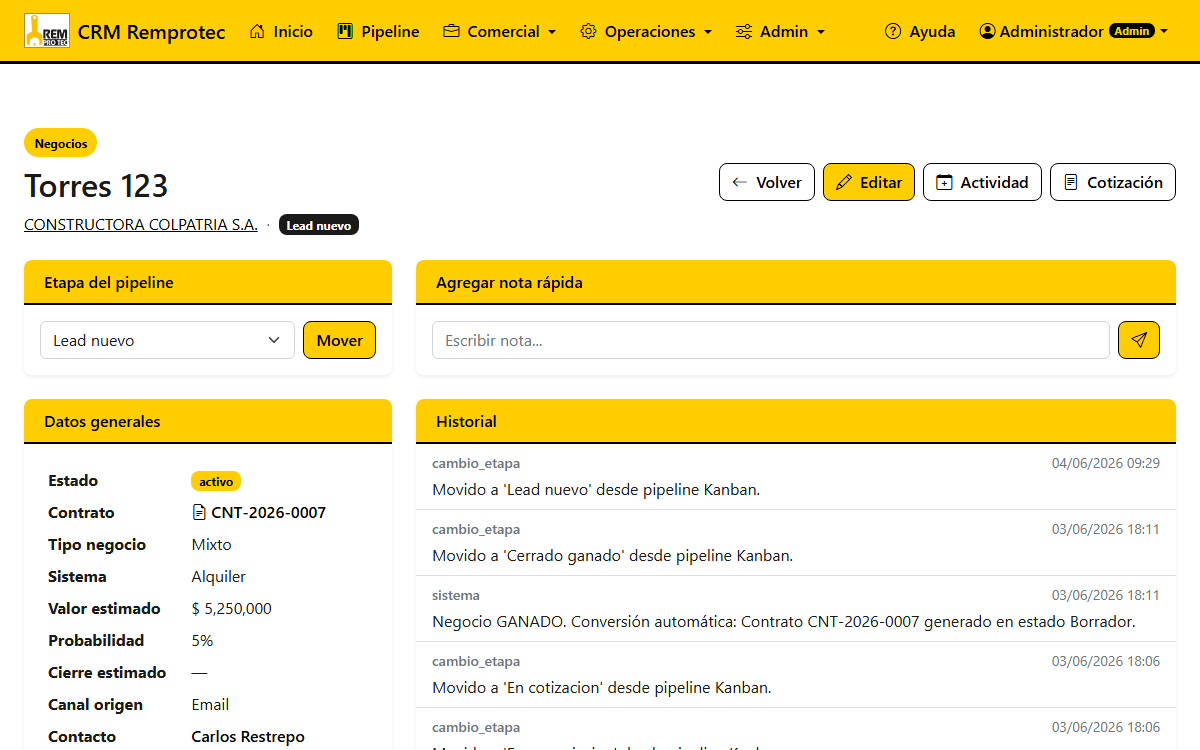Click the Negocios breadcrumb badge

click(x=61, y=143)
